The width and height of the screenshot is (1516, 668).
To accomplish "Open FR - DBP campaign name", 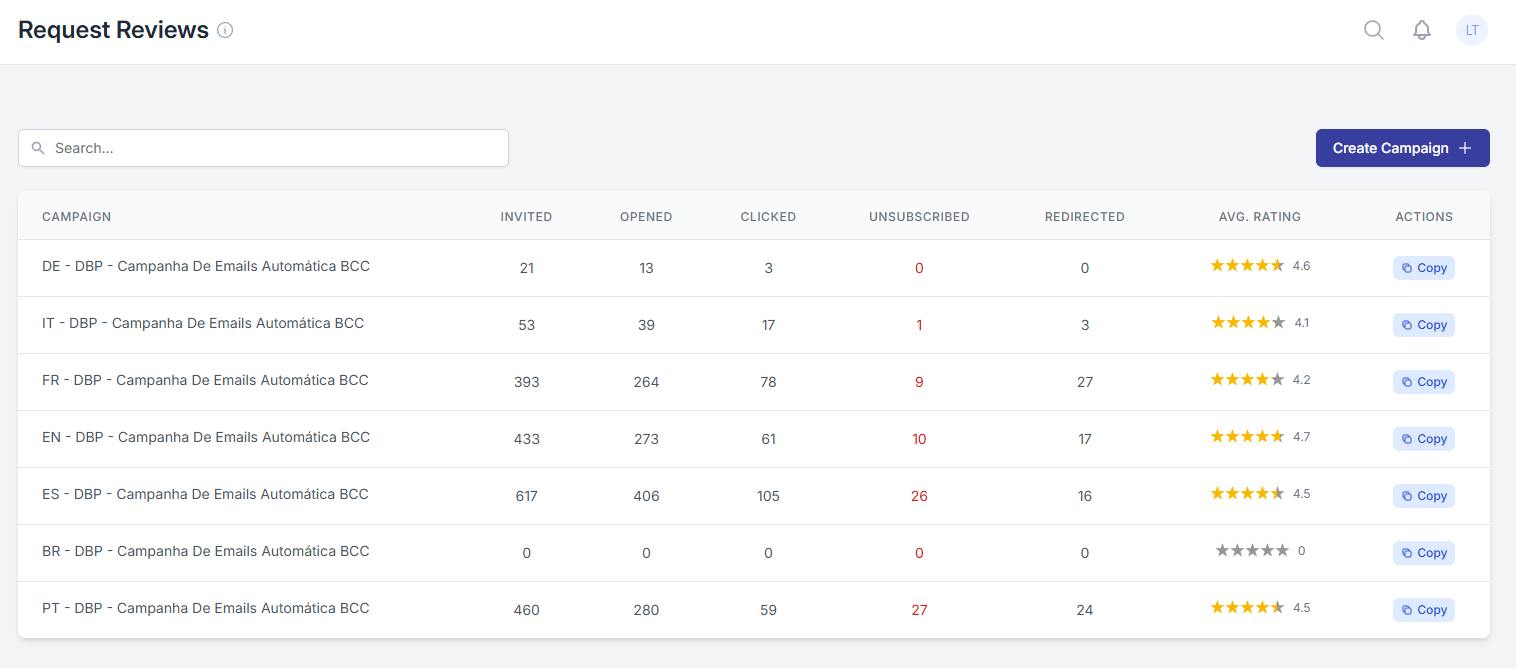I will tap(205, 380).
